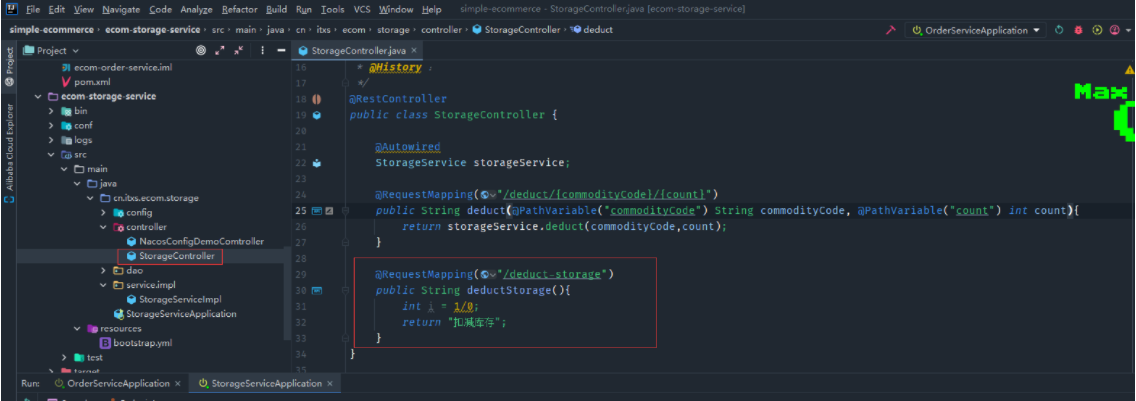The image size is (1136, 401).
Task: Close the OrderServiceApplication run tab
Action: (178, 383)
